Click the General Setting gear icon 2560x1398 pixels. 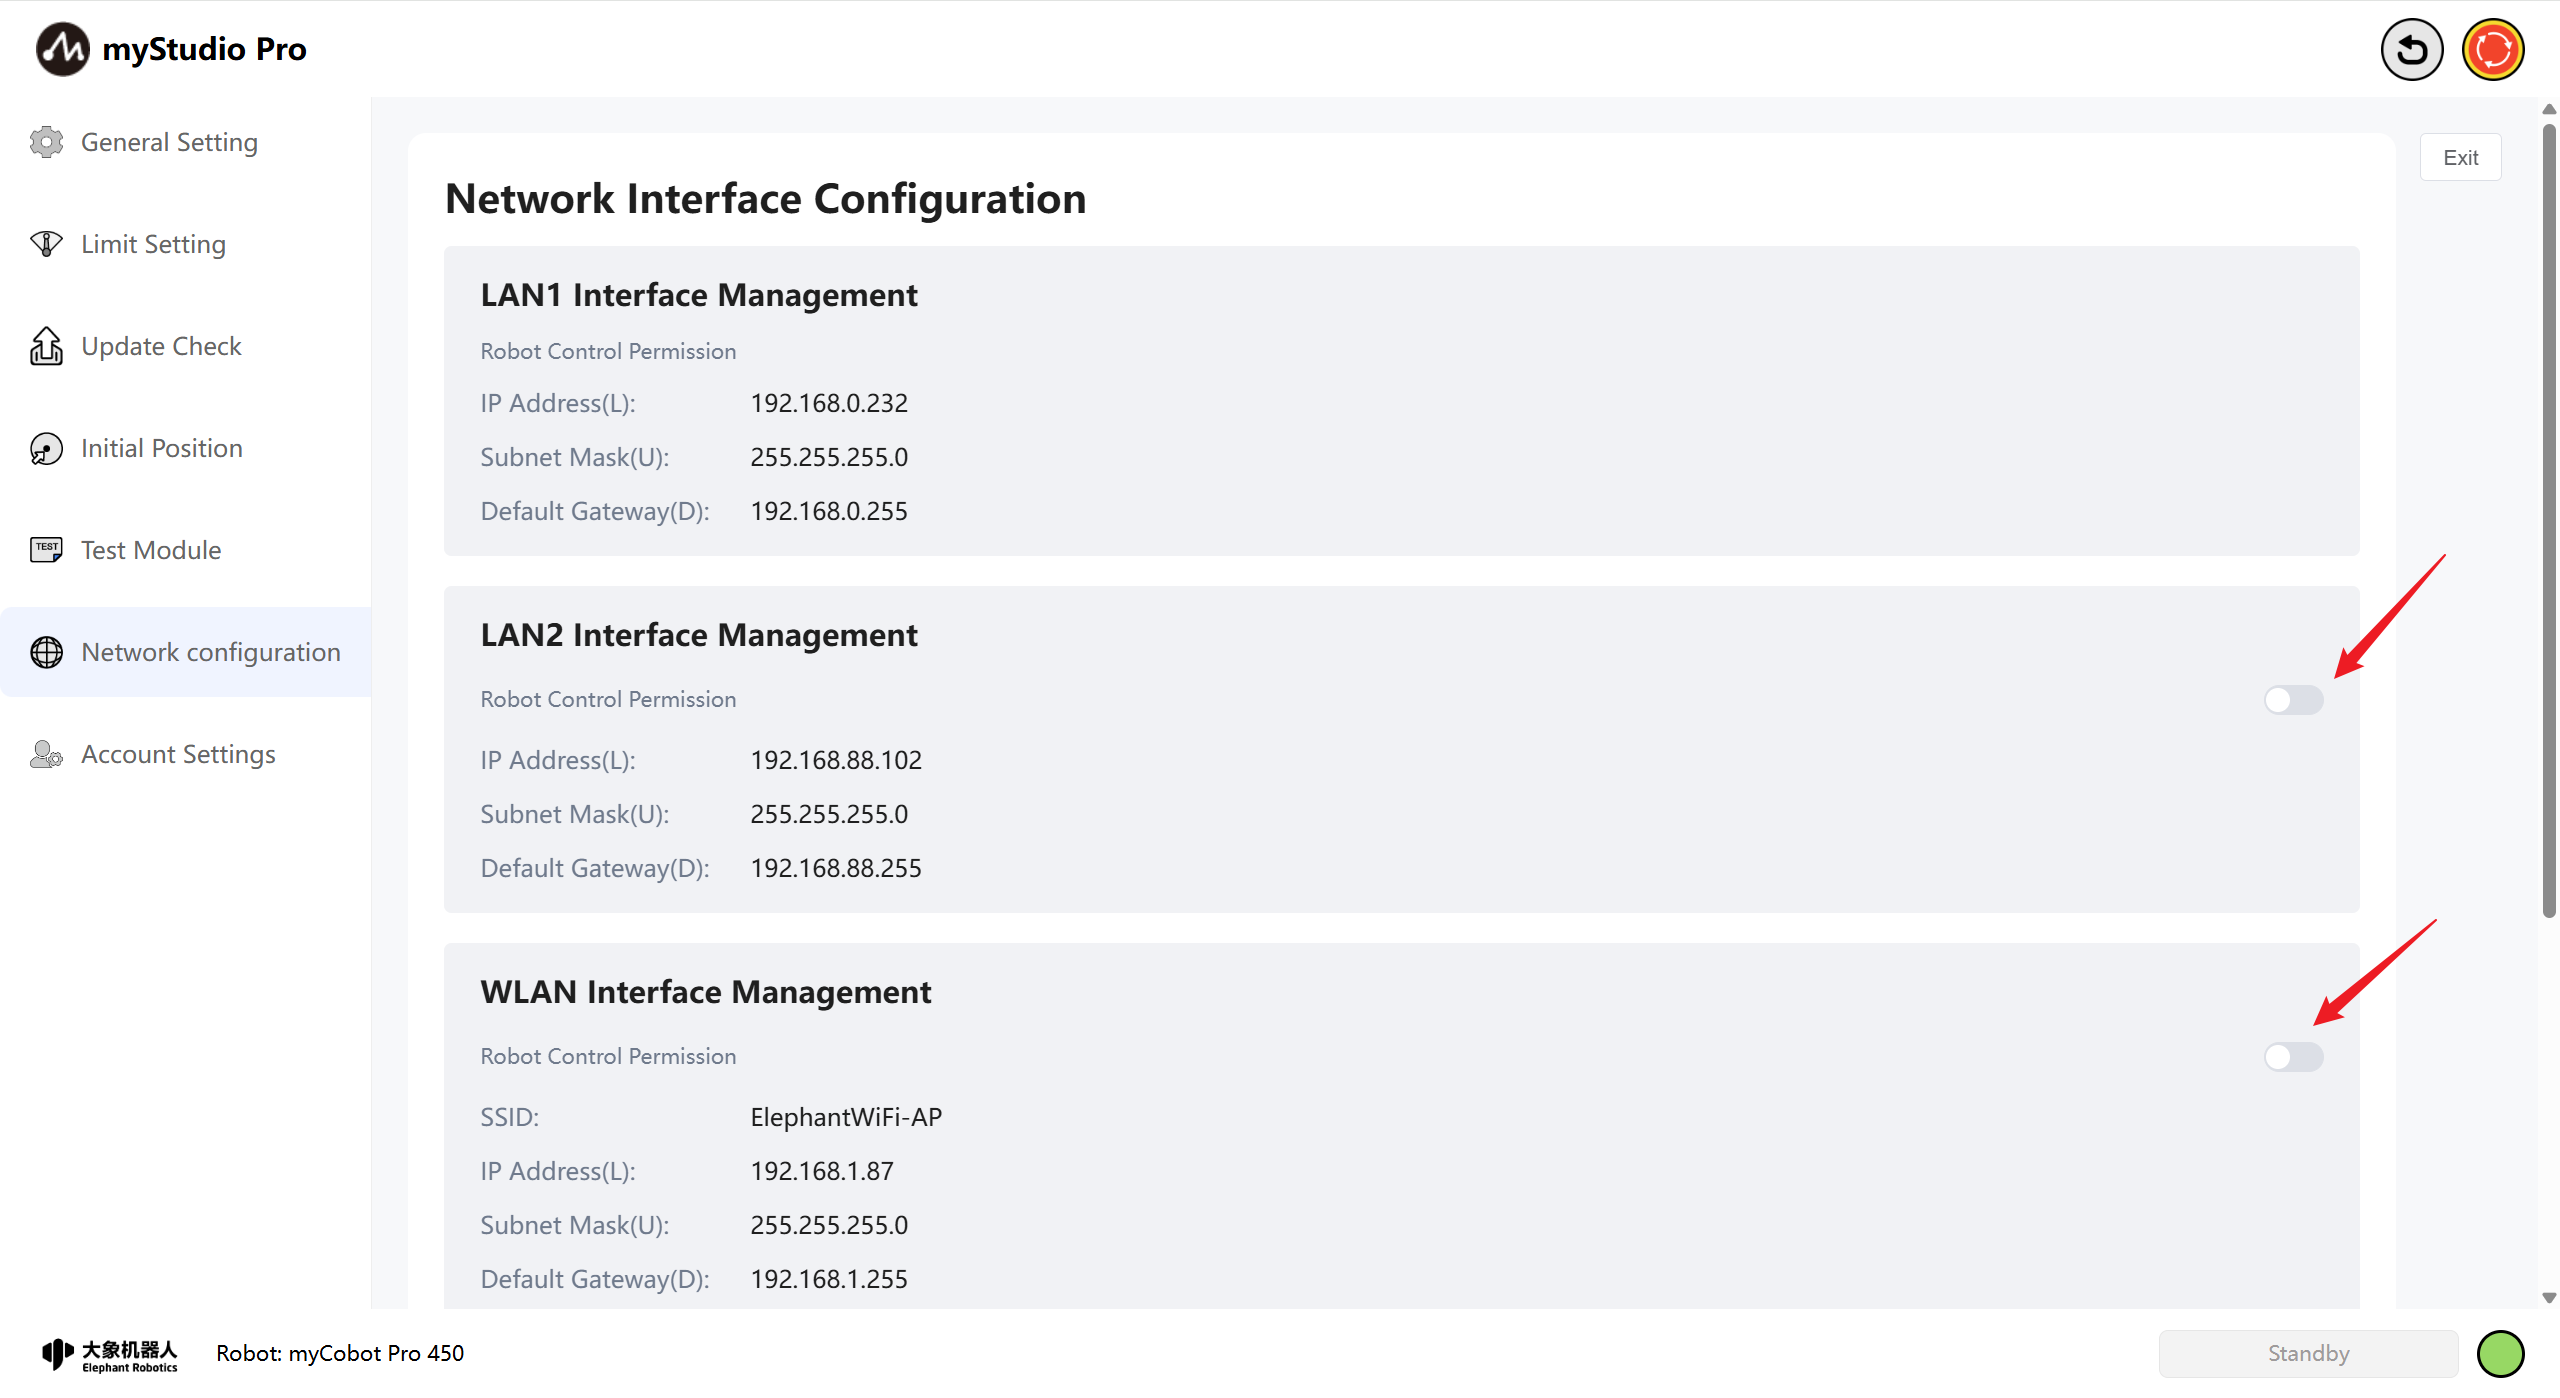pos(46,142)
